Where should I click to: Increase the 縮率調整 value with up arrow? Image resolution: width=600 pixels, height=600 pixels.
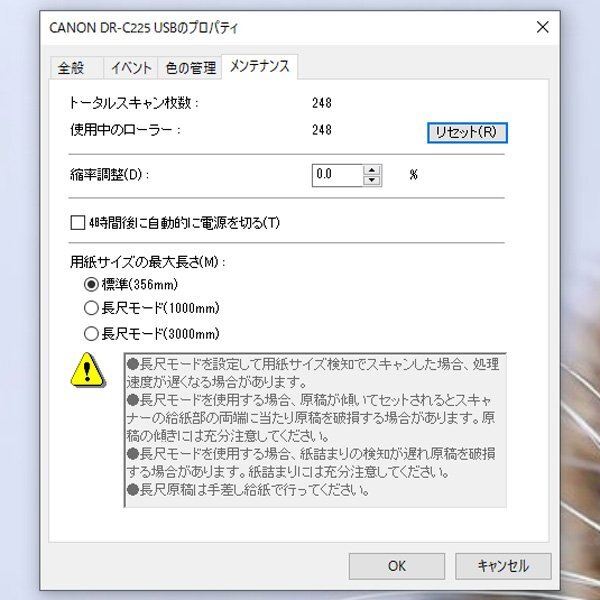click(372, 170)
